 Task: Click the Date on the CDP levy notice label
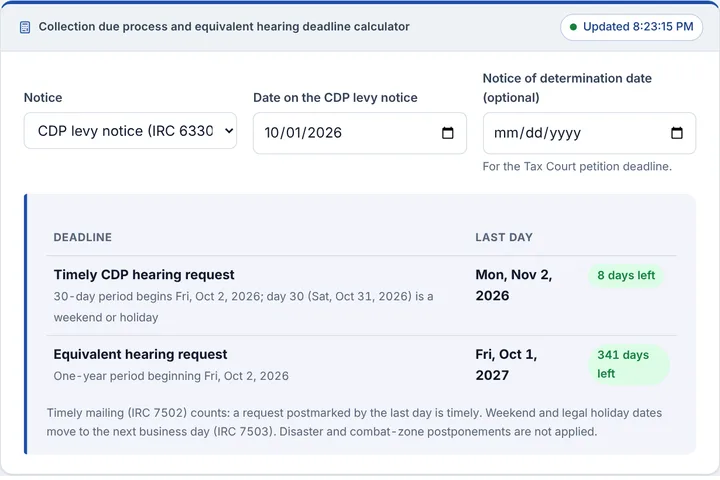click(335, 98)
